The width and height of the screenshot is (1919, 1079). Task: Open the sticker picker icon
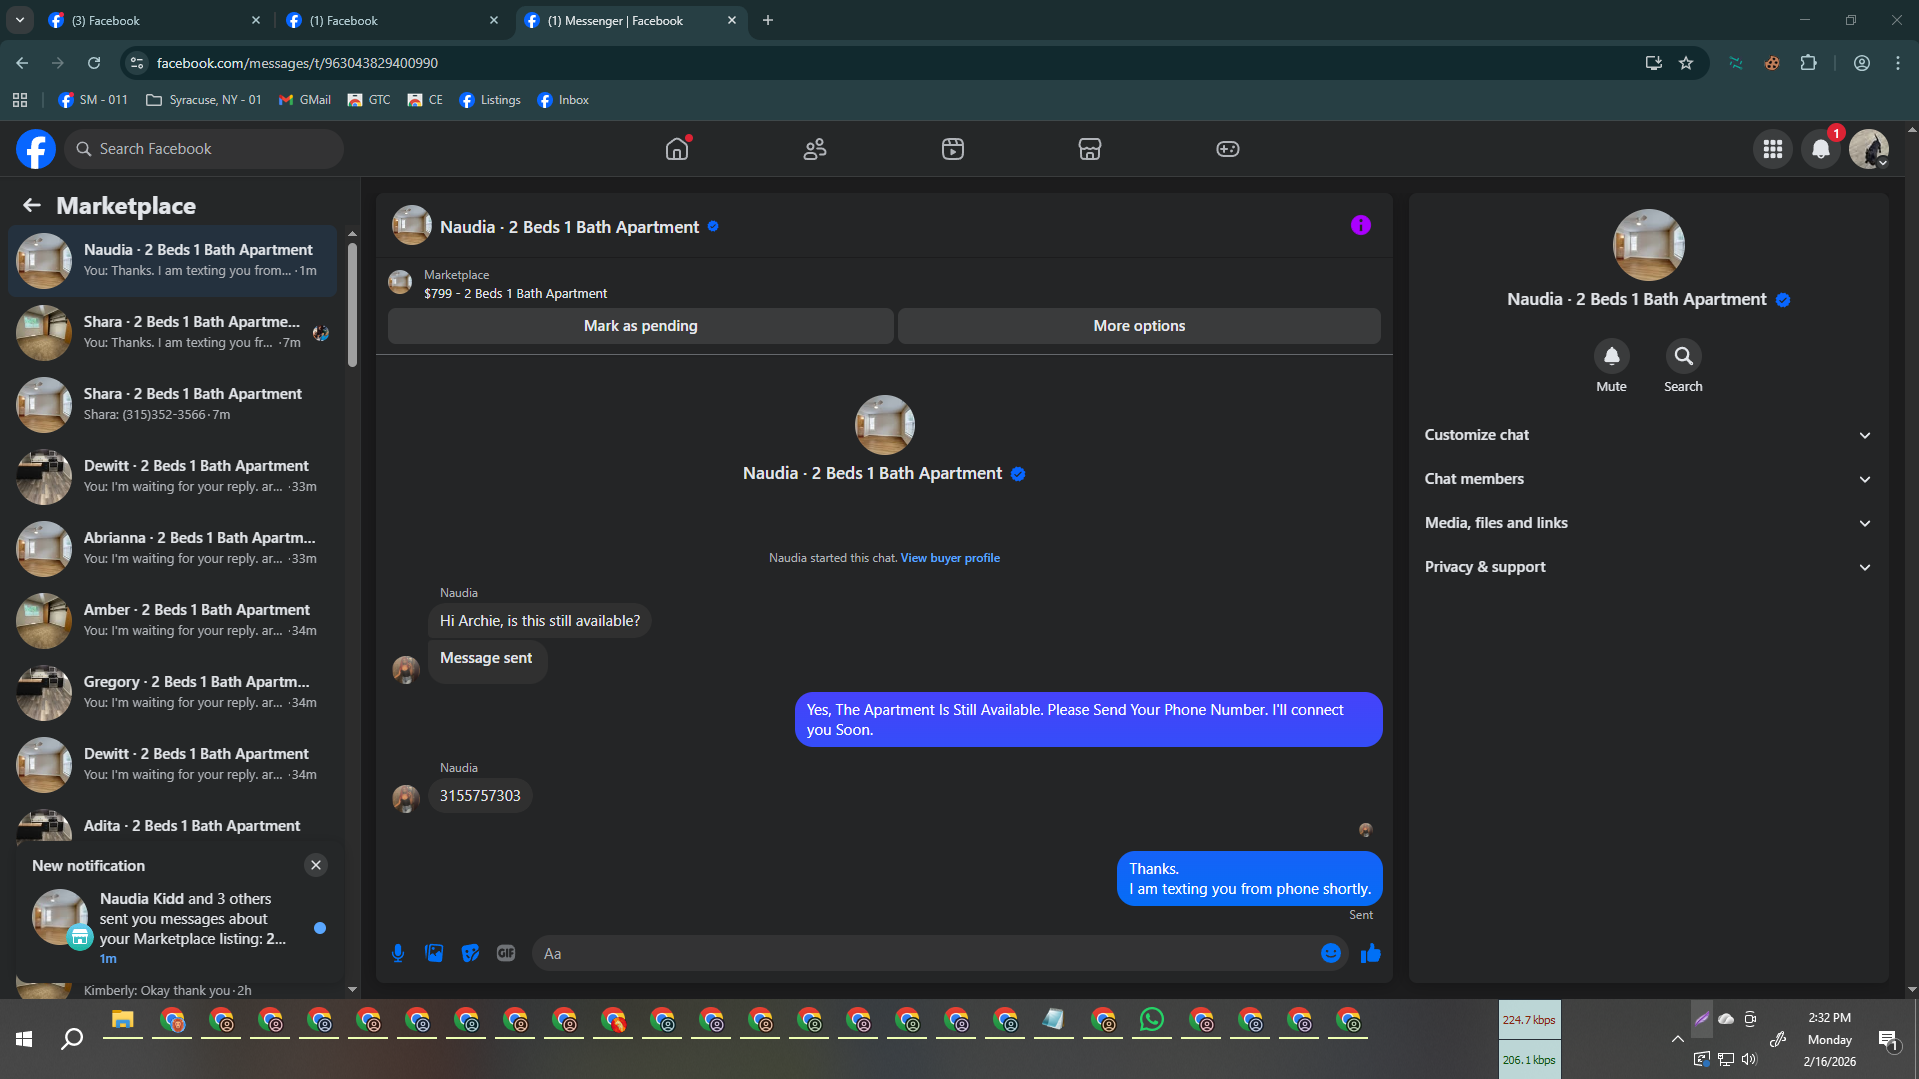click(470, 953)
